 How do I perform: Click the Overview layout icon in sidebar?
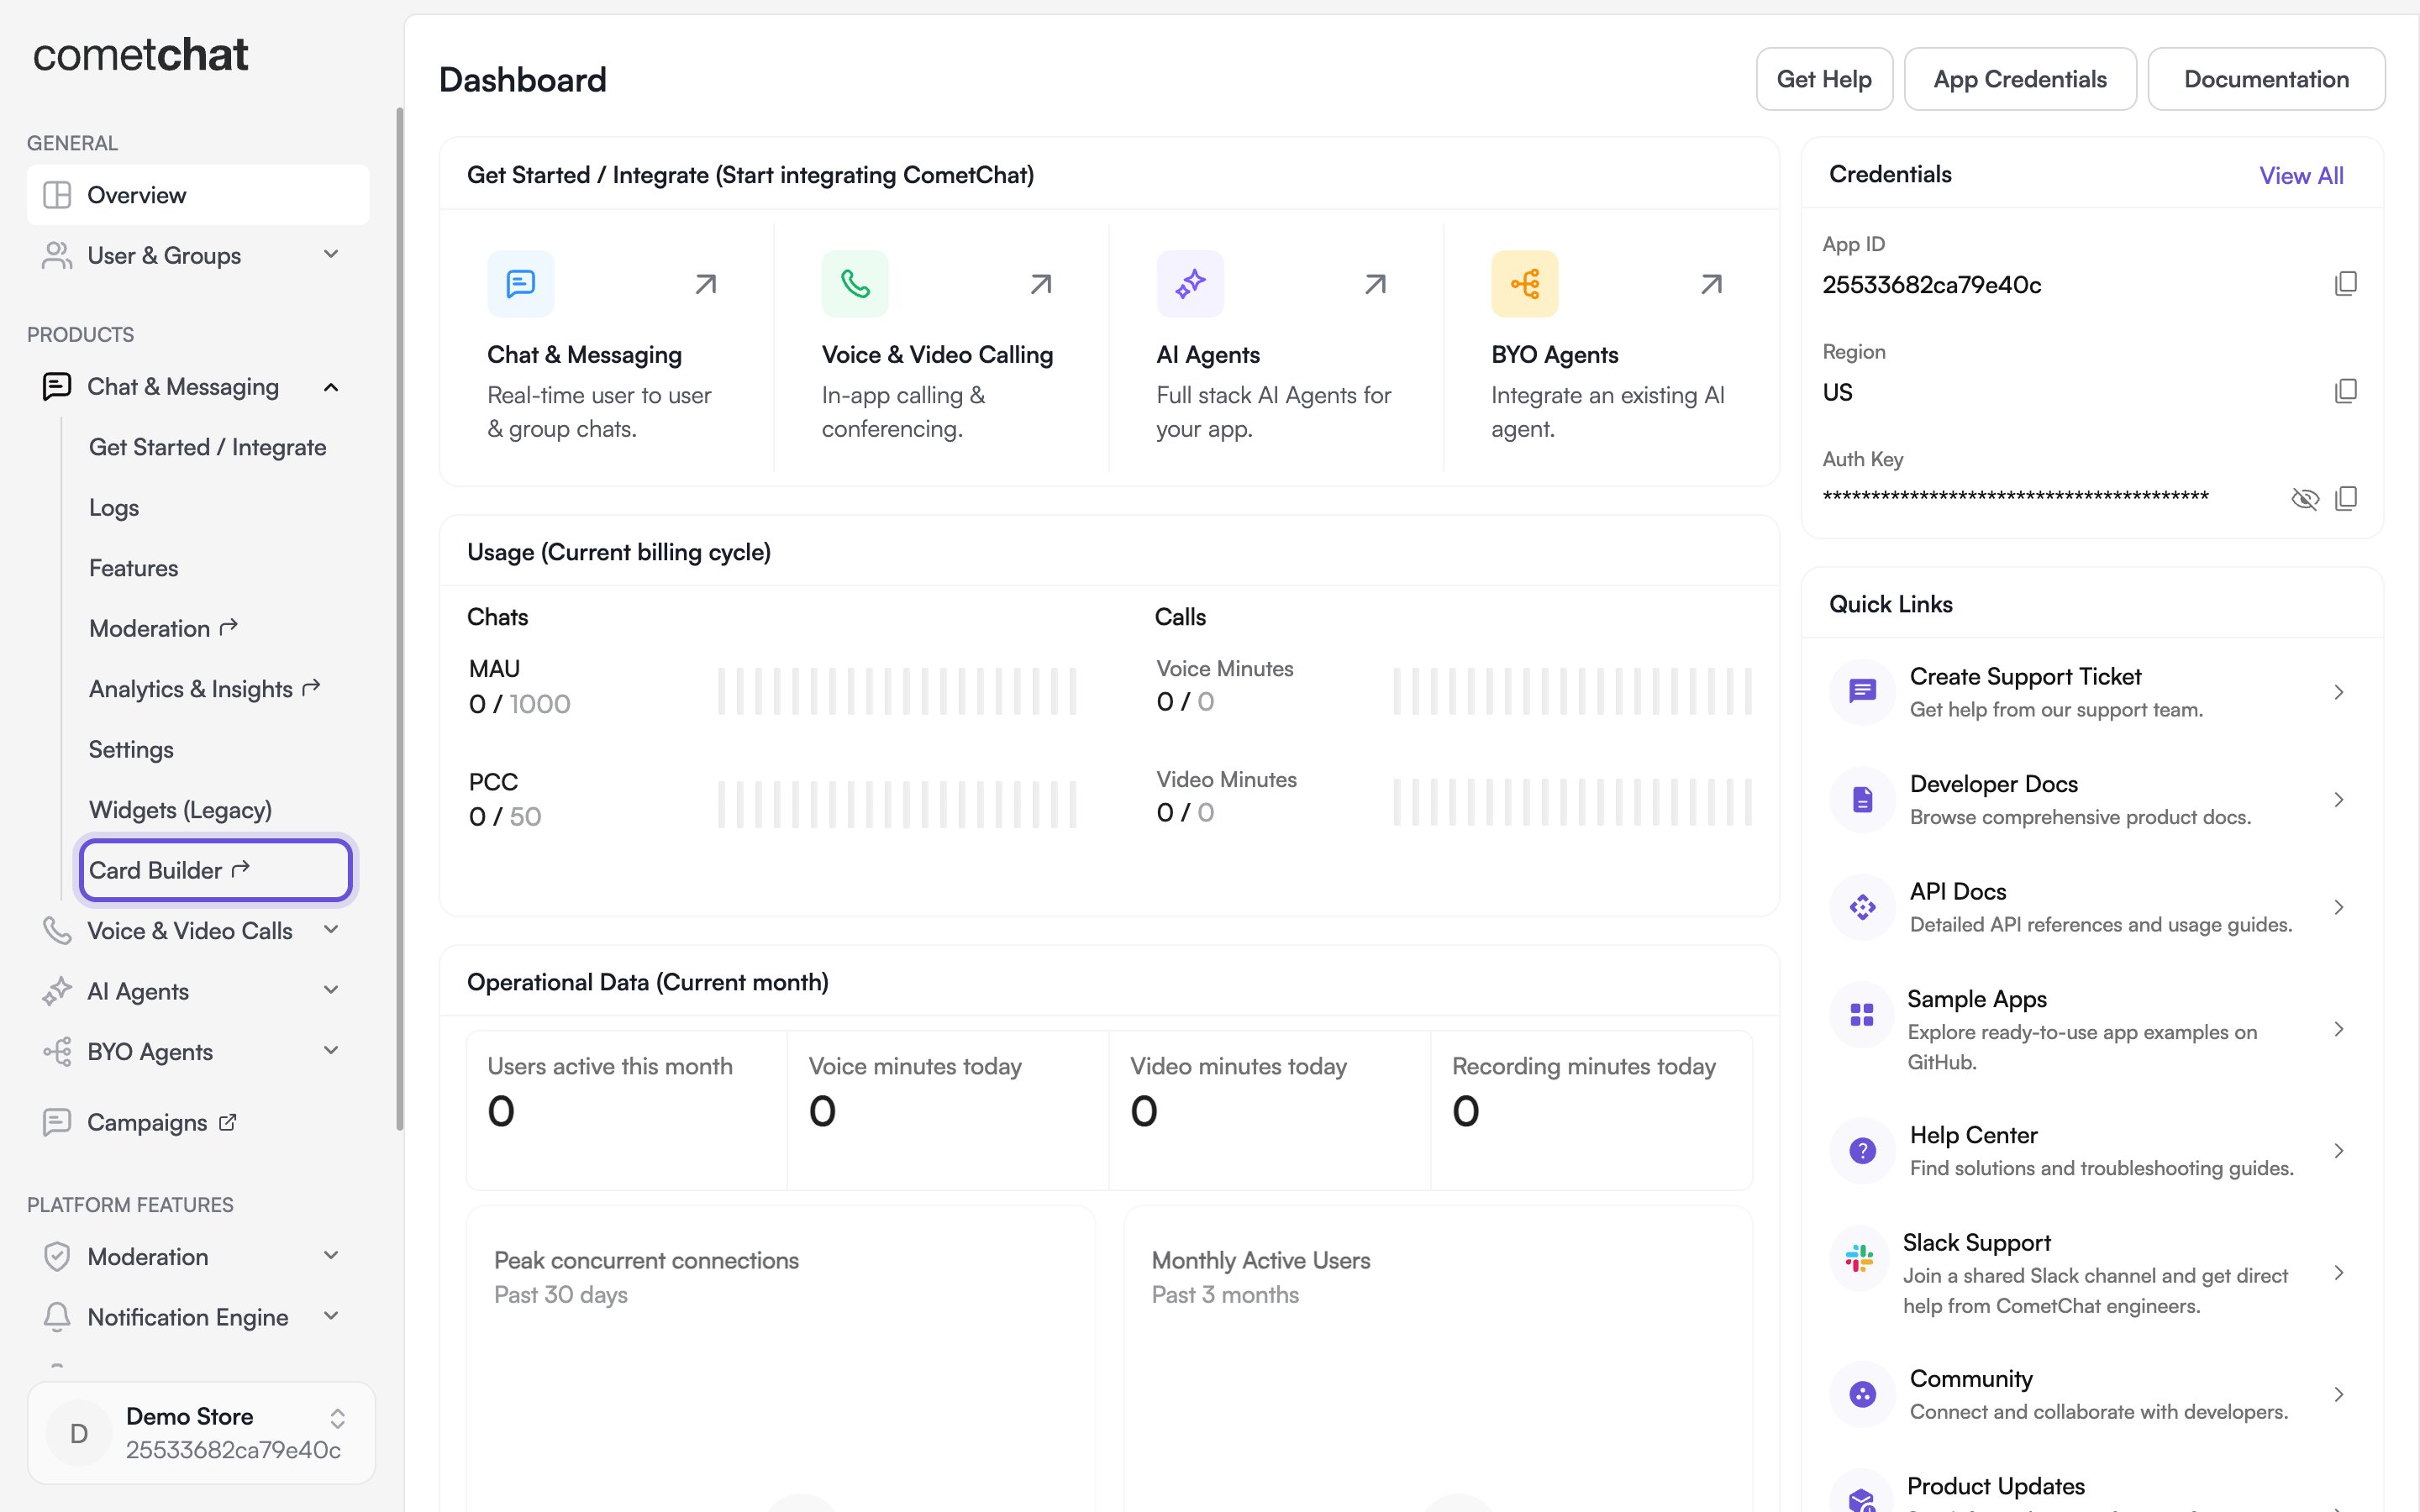pyautogui.click(x=57, y=195)
